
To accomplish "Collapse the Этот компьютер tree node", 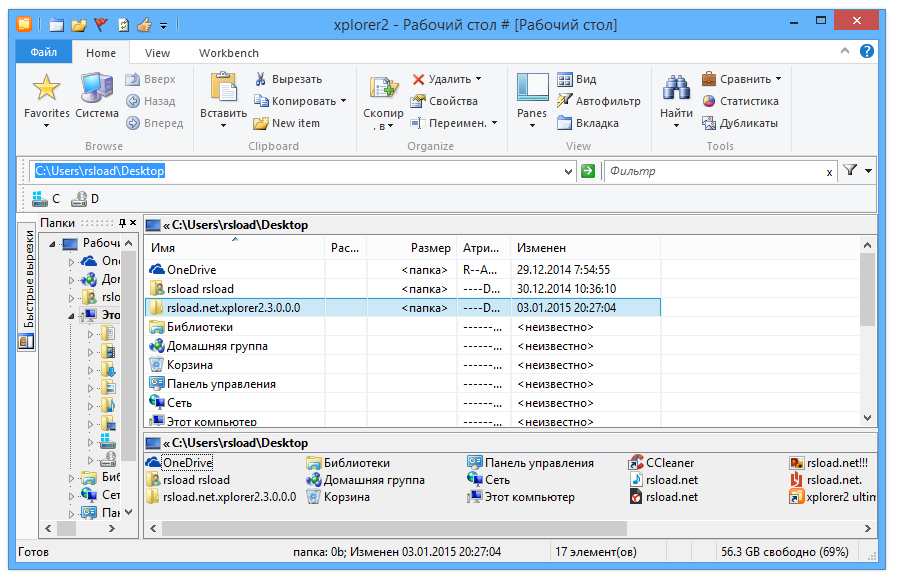I will pos(71,316).
